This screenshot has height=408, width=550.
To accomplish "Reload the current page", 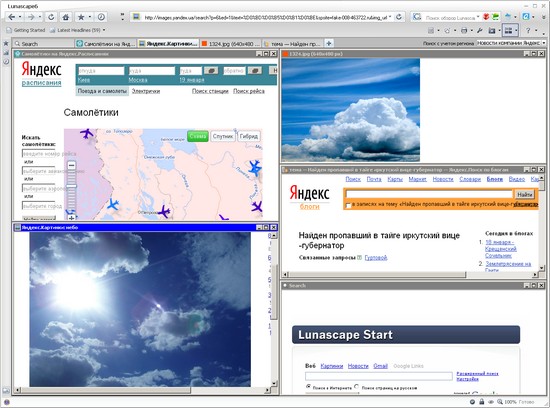I will point(51,17).
